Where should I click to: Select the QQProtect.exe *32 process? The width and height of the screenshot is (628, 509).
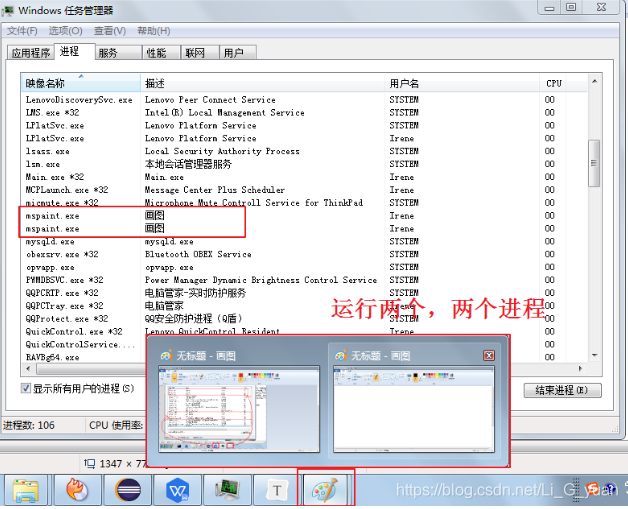[304, 319]
